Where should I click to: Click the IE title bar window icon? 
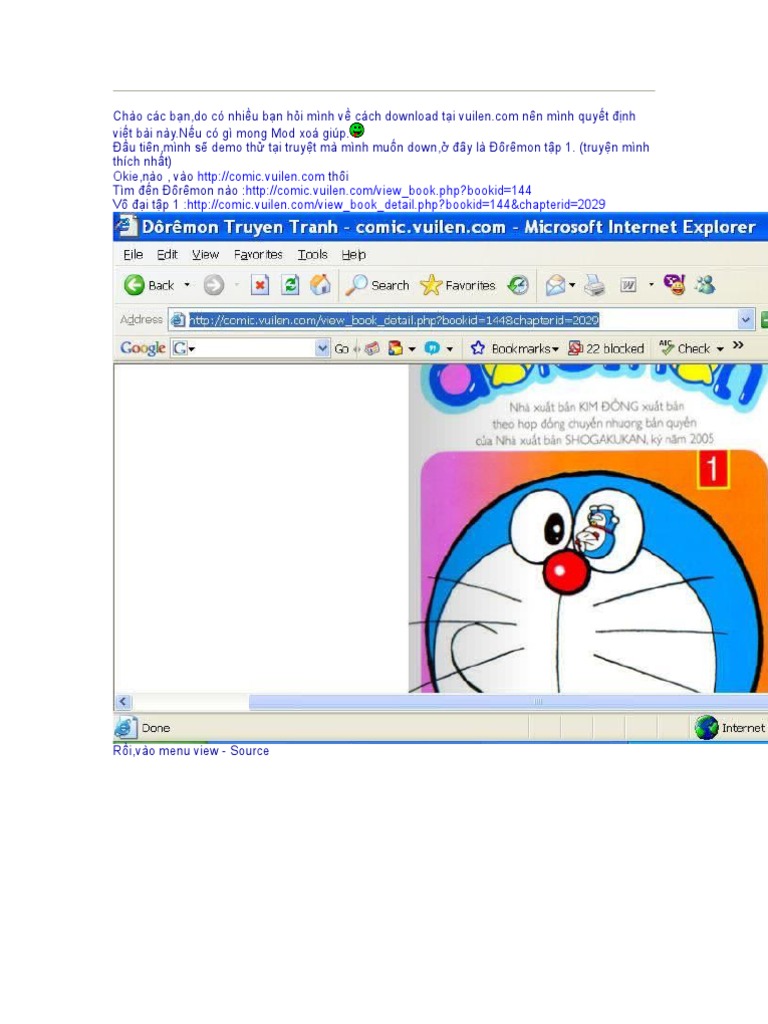click(125, 226)
